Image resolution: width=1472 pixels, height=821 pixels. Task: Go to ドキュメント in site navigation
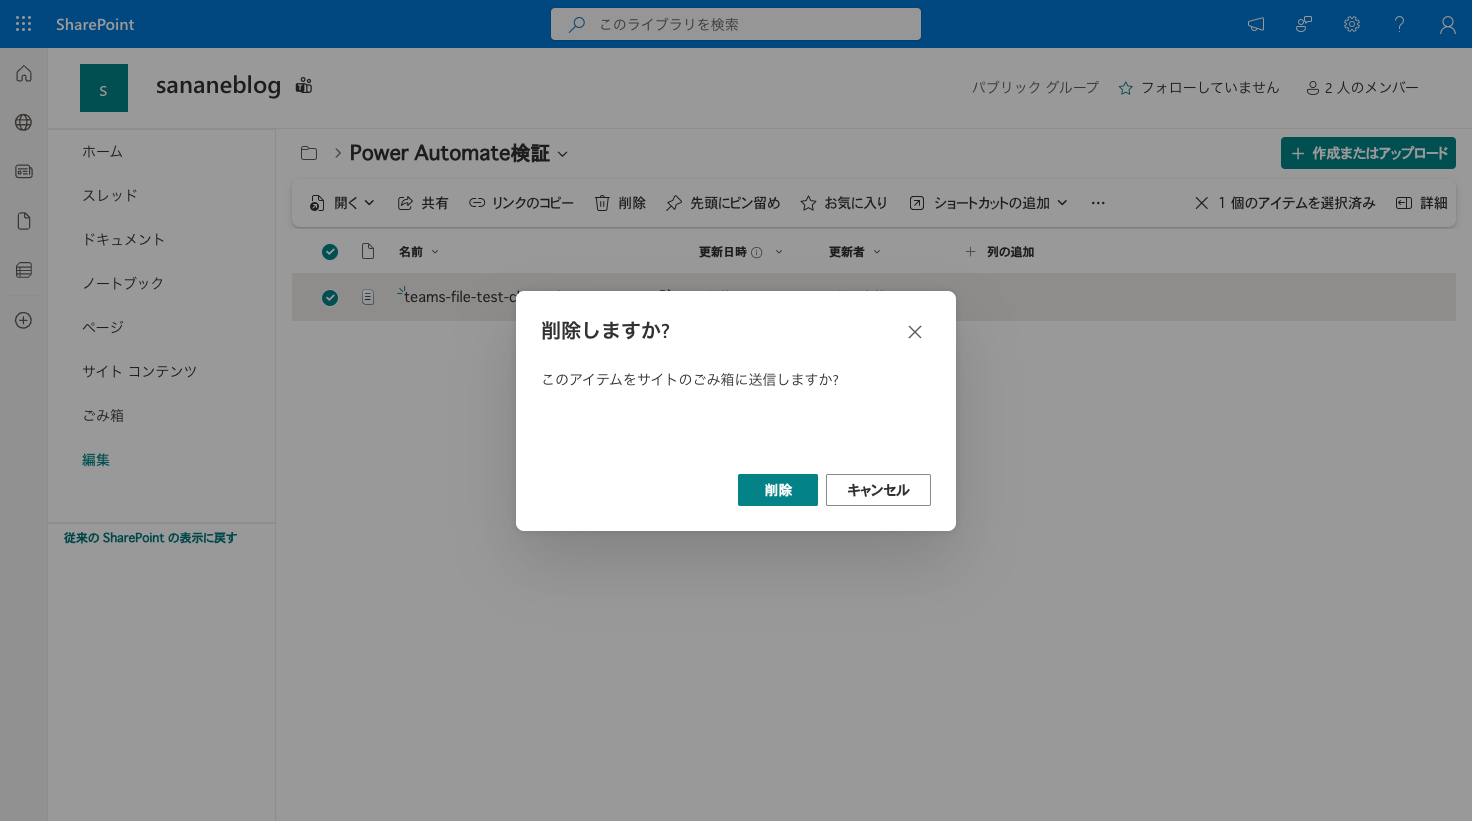tap(123, 239)
